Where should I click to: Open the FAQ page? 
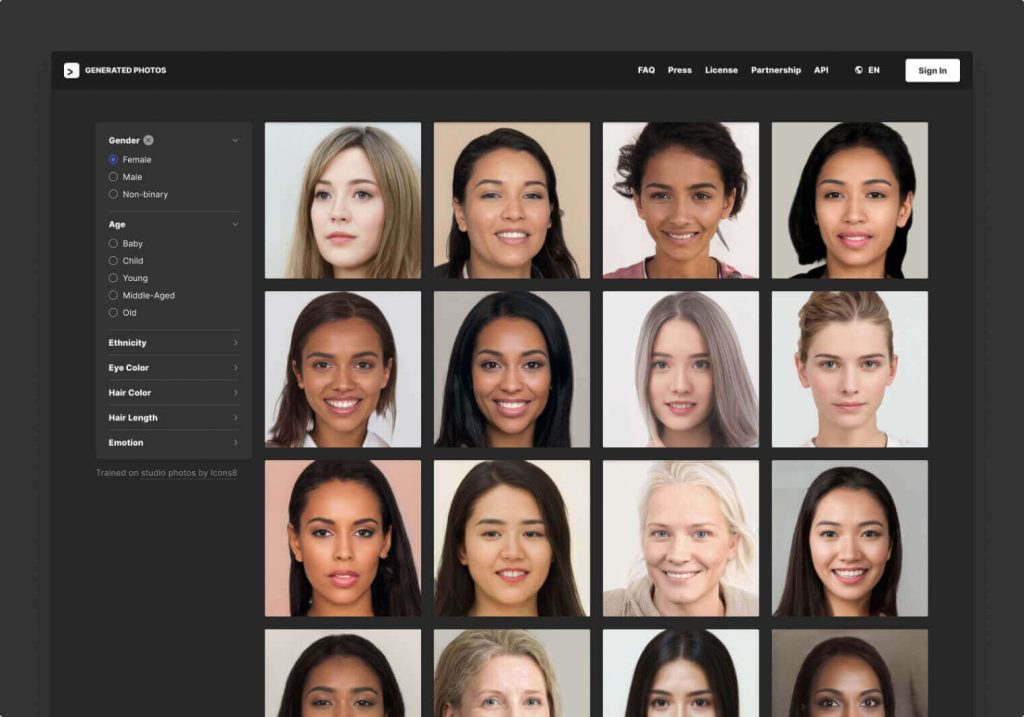click(x=646, y=70)
